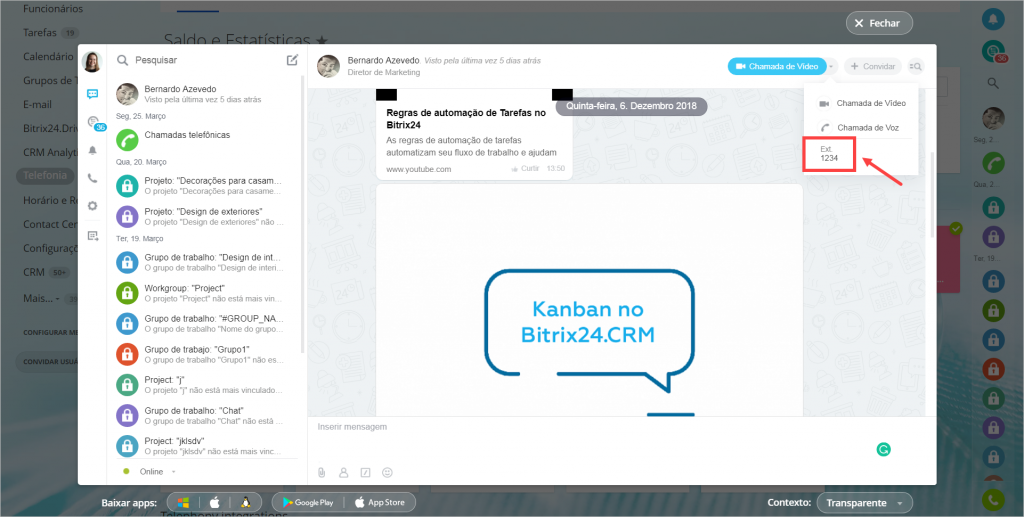Open Contact Center in left navigation
The image size is (1024, 517).
pos(50,224)
